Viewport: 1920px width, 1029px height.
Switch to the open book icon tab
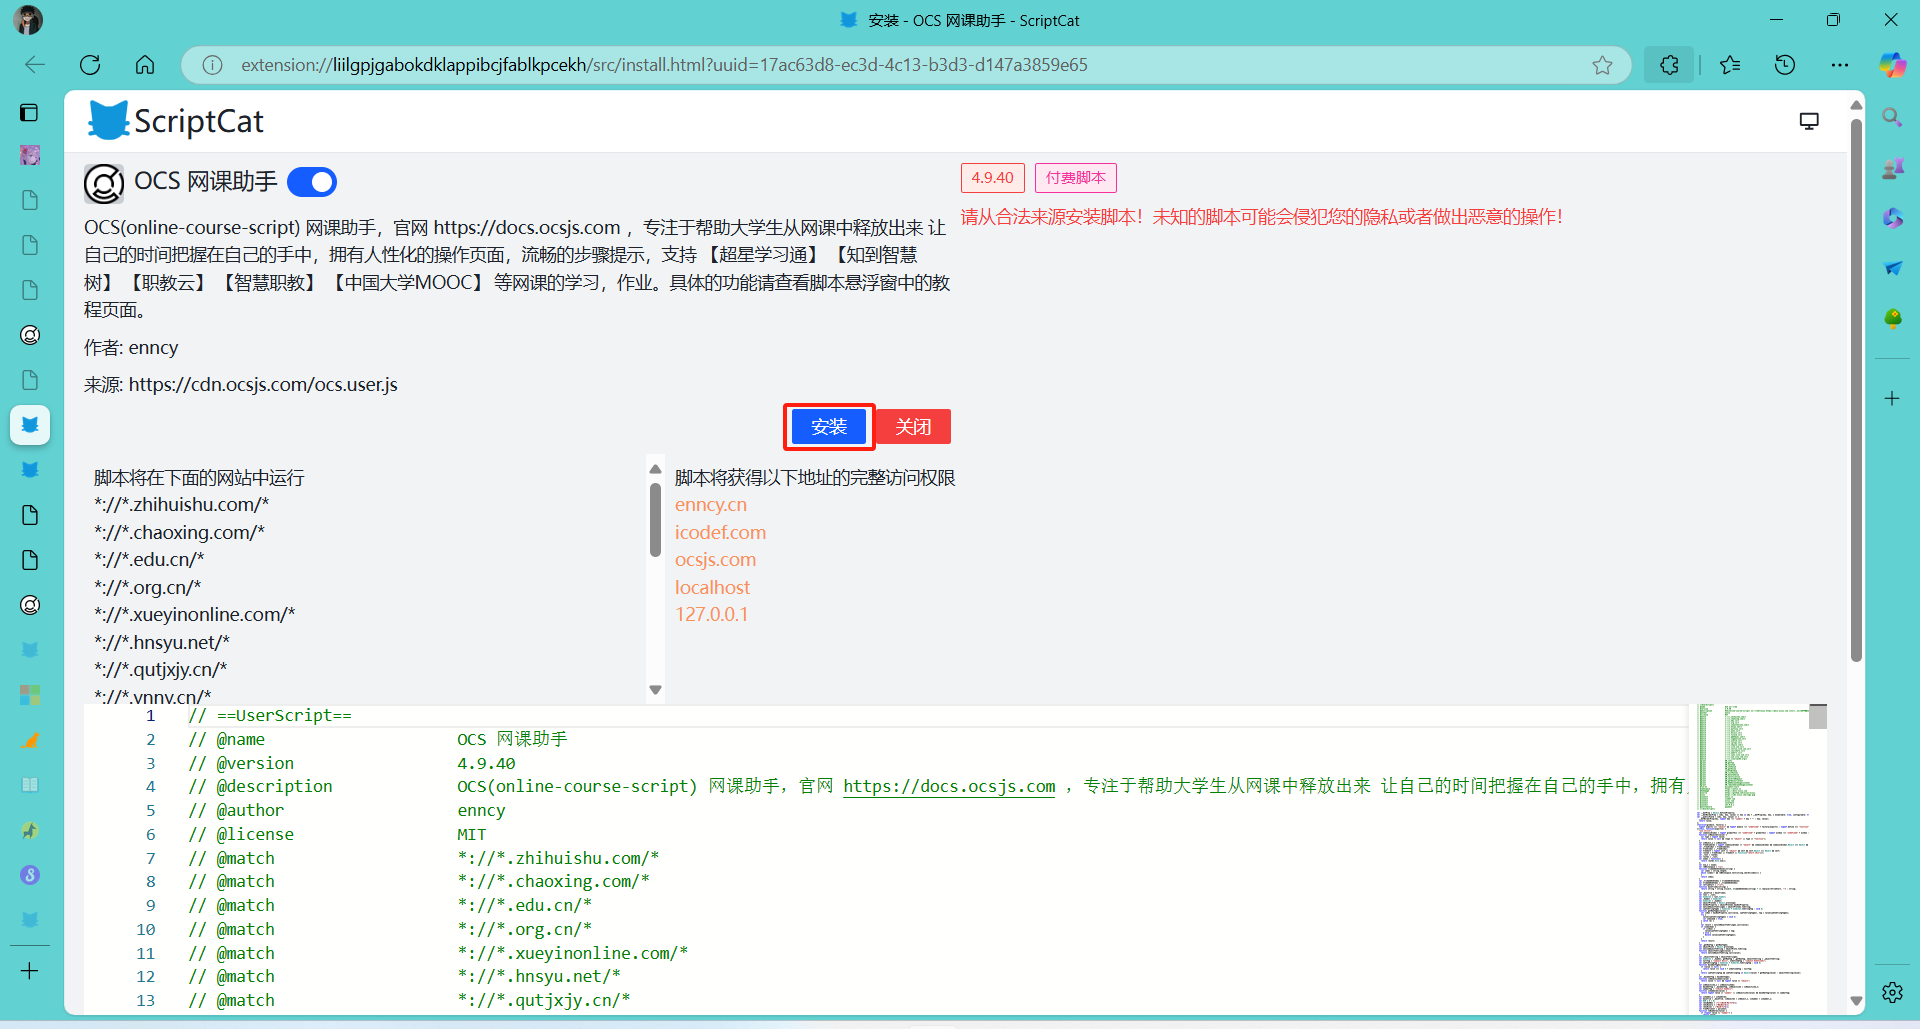click(30, 785)
